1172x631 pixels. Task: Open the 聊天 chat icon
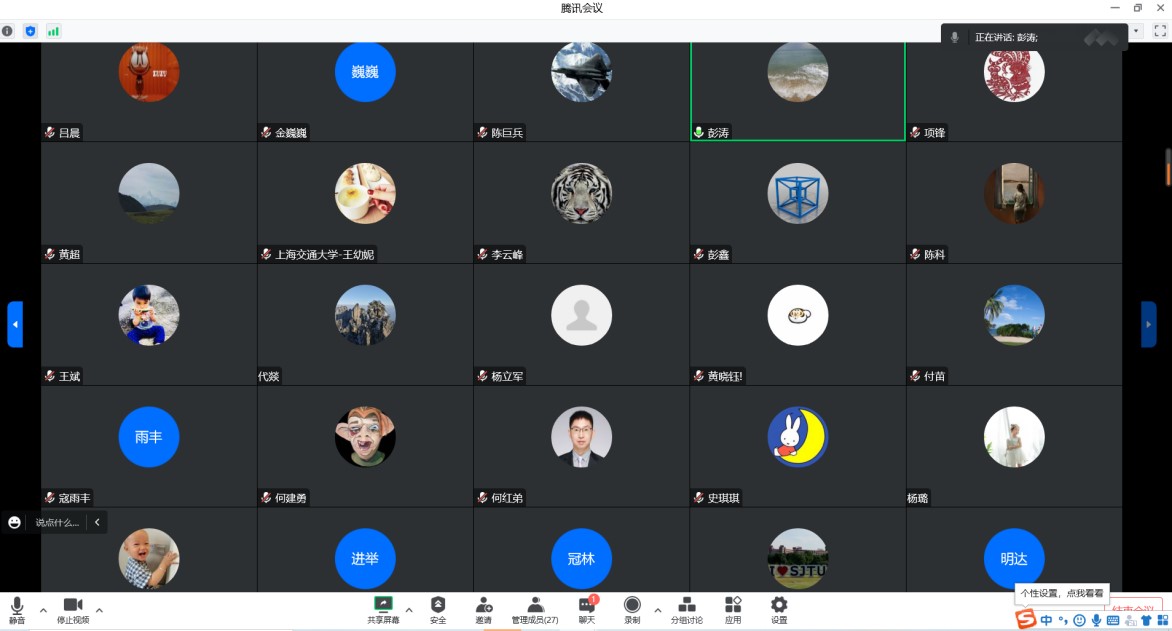[x=587, y=610]
